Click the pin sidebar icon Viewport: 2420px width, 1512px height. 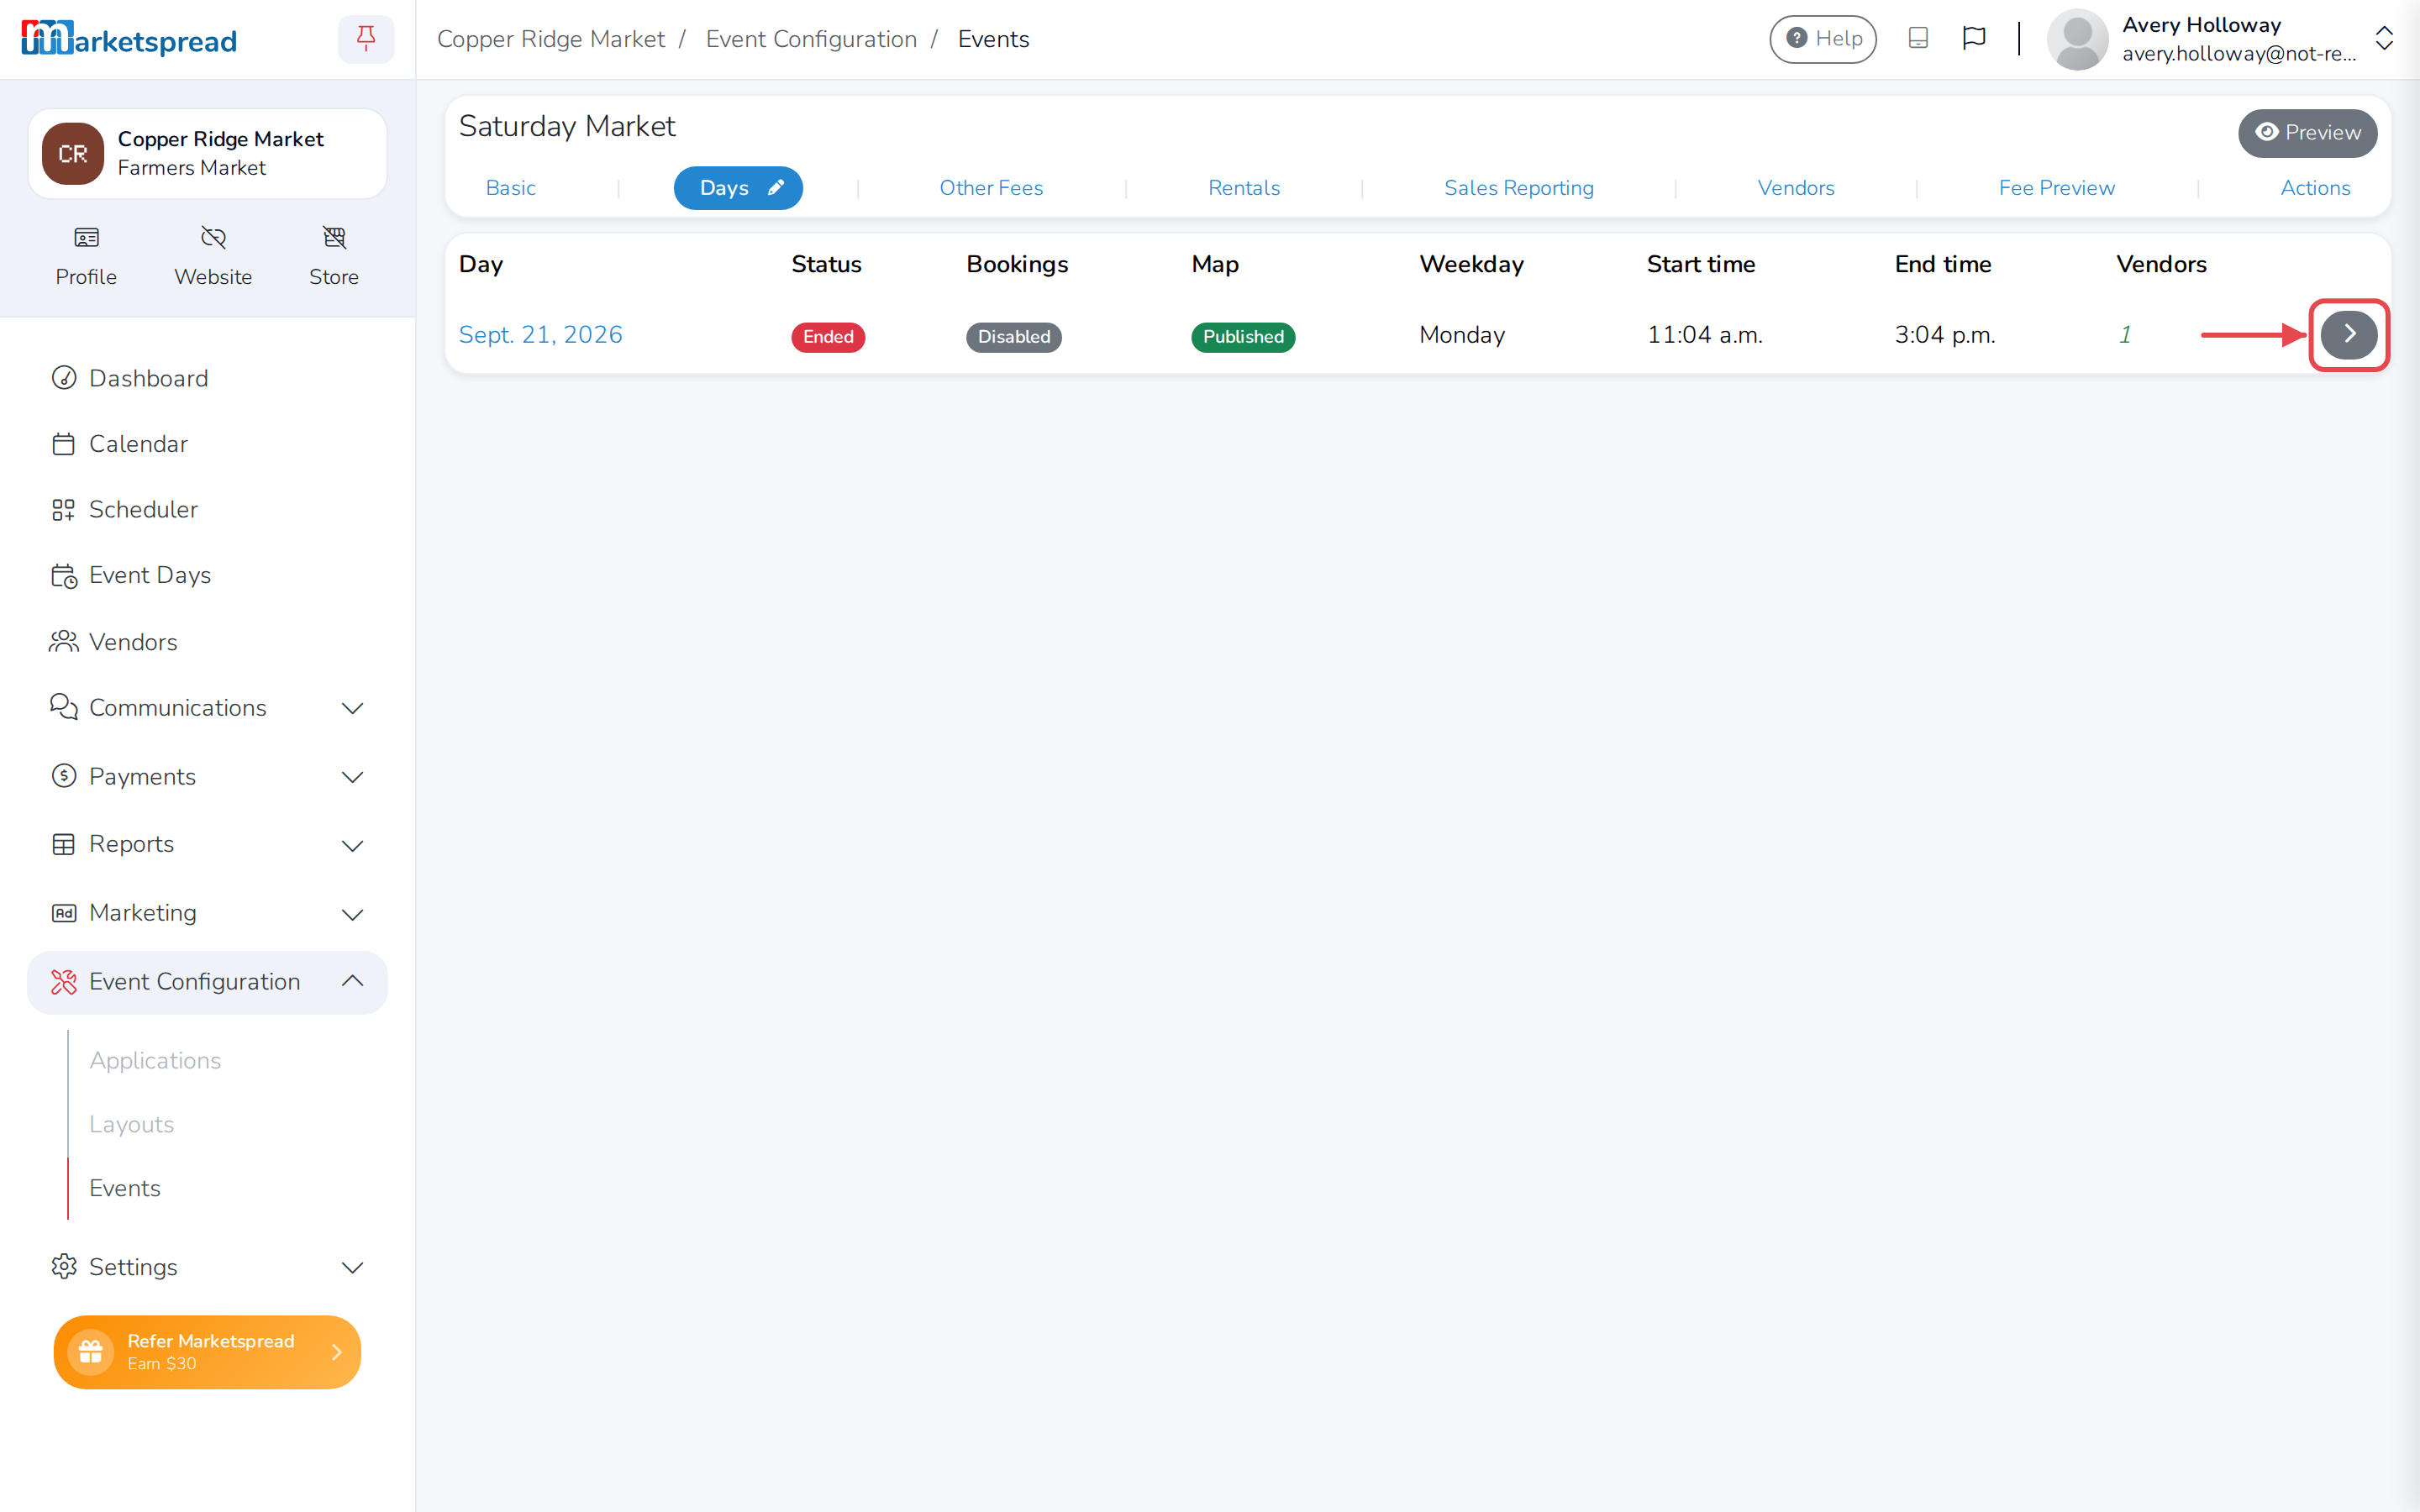tap(366, 39)
